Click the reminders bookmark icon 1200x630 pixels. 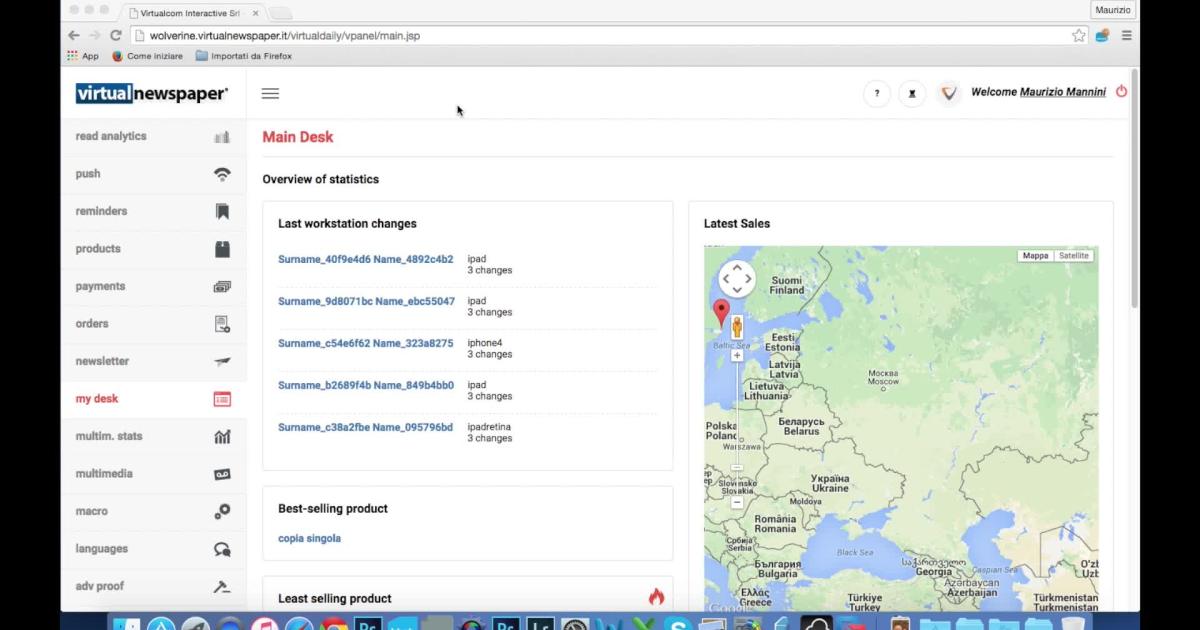(x=222, y=212)
